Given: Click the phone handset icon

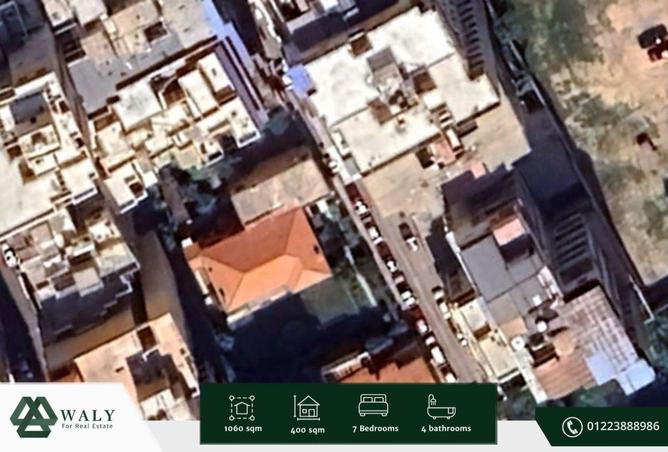Looking at the screenshot, I should tap(572, 427).
